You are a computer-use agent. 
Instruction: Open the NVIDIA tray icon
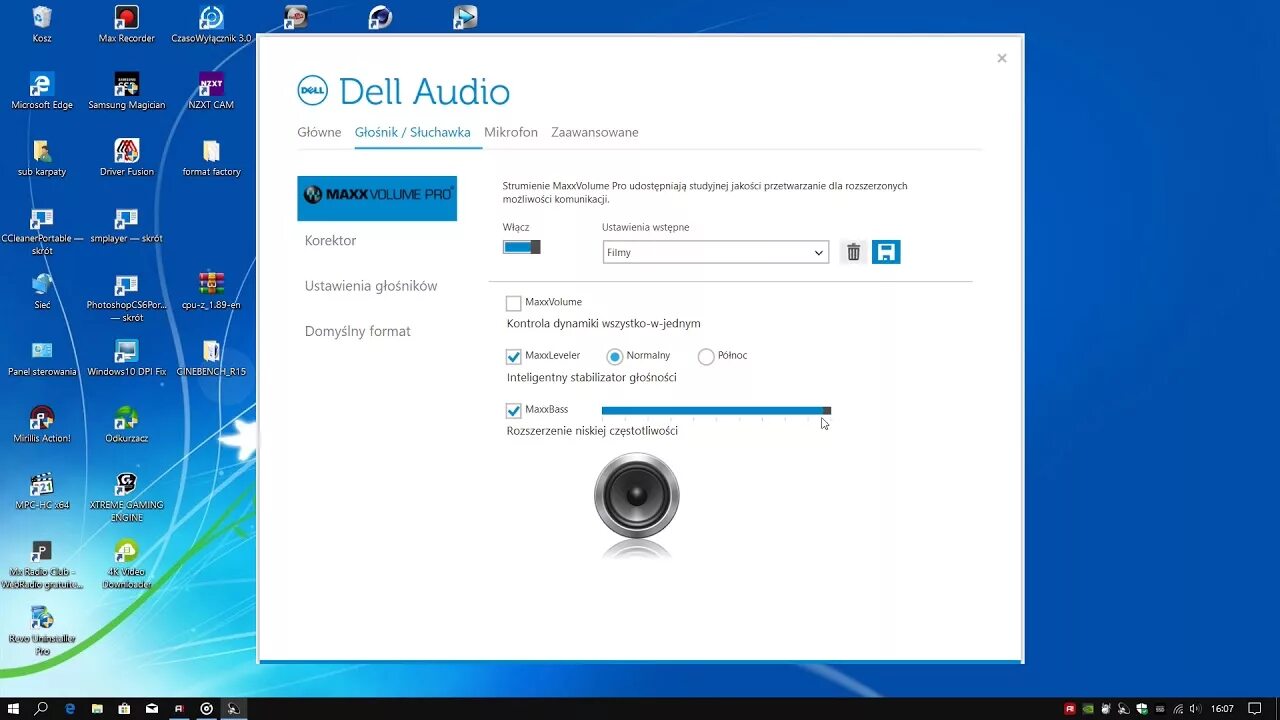click(x=1088, y=709)
